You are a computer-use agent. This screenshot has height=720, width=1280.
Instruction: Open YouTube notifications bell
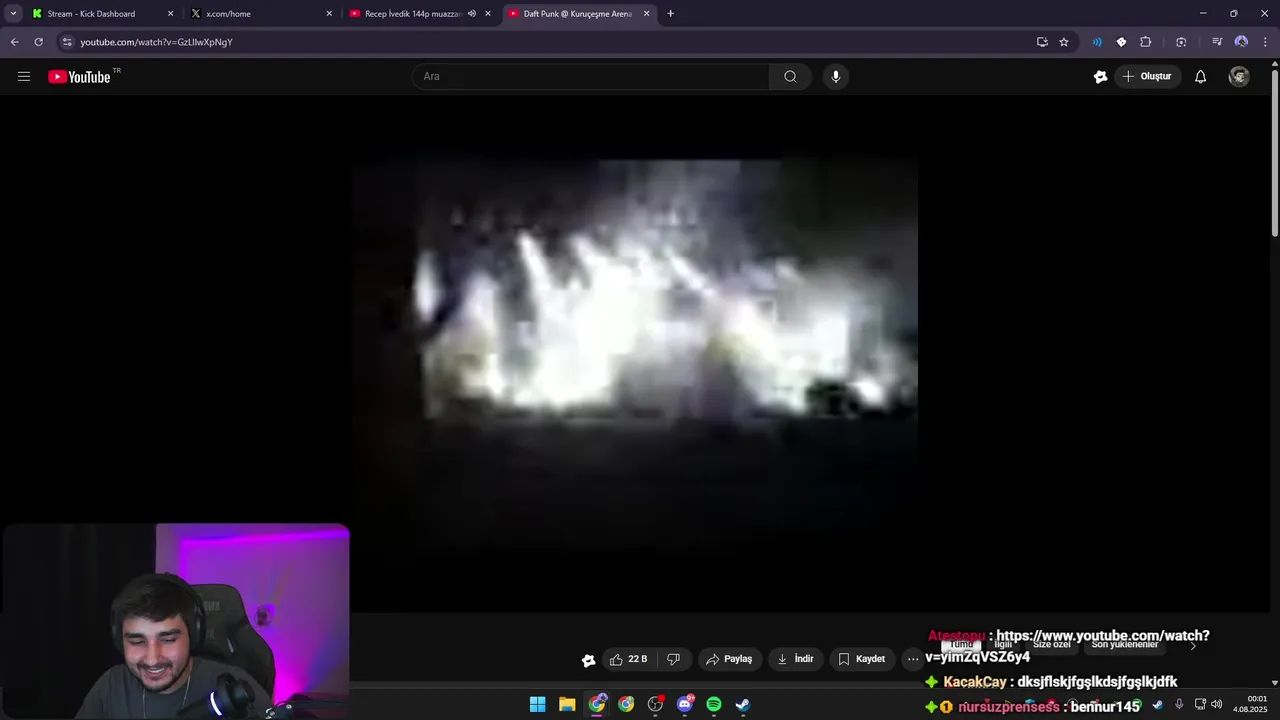(1200, 76)
